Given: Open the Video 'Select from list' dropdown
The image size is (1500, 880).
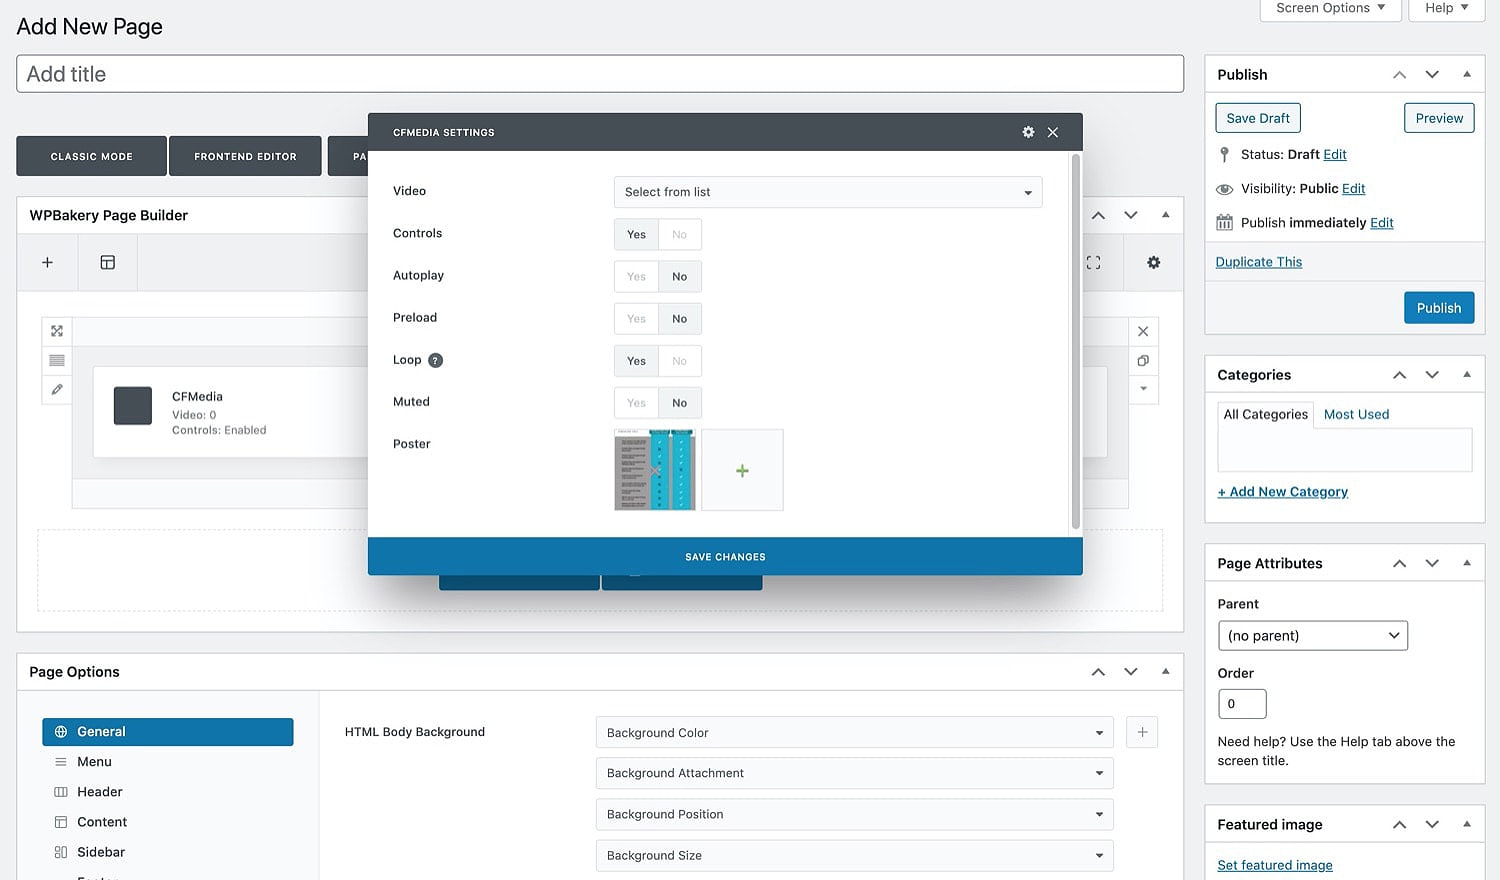Looking at the screenshot, I should click(827, 192).
